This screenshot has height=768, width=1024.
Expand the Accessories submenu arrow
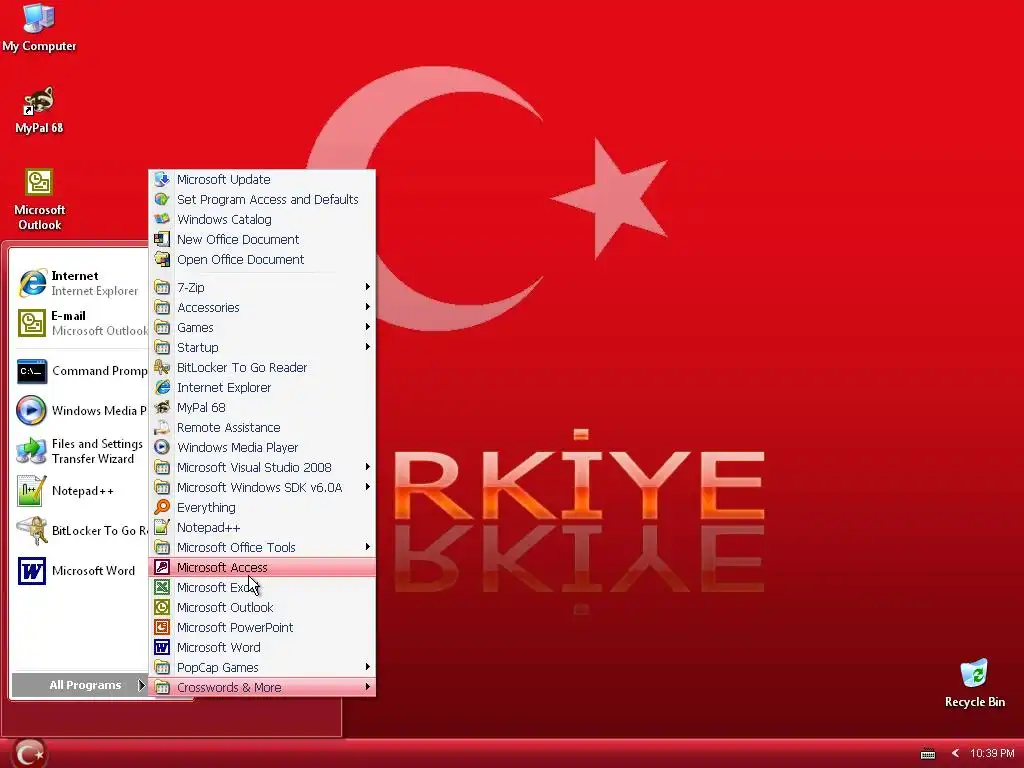[368, 307]
